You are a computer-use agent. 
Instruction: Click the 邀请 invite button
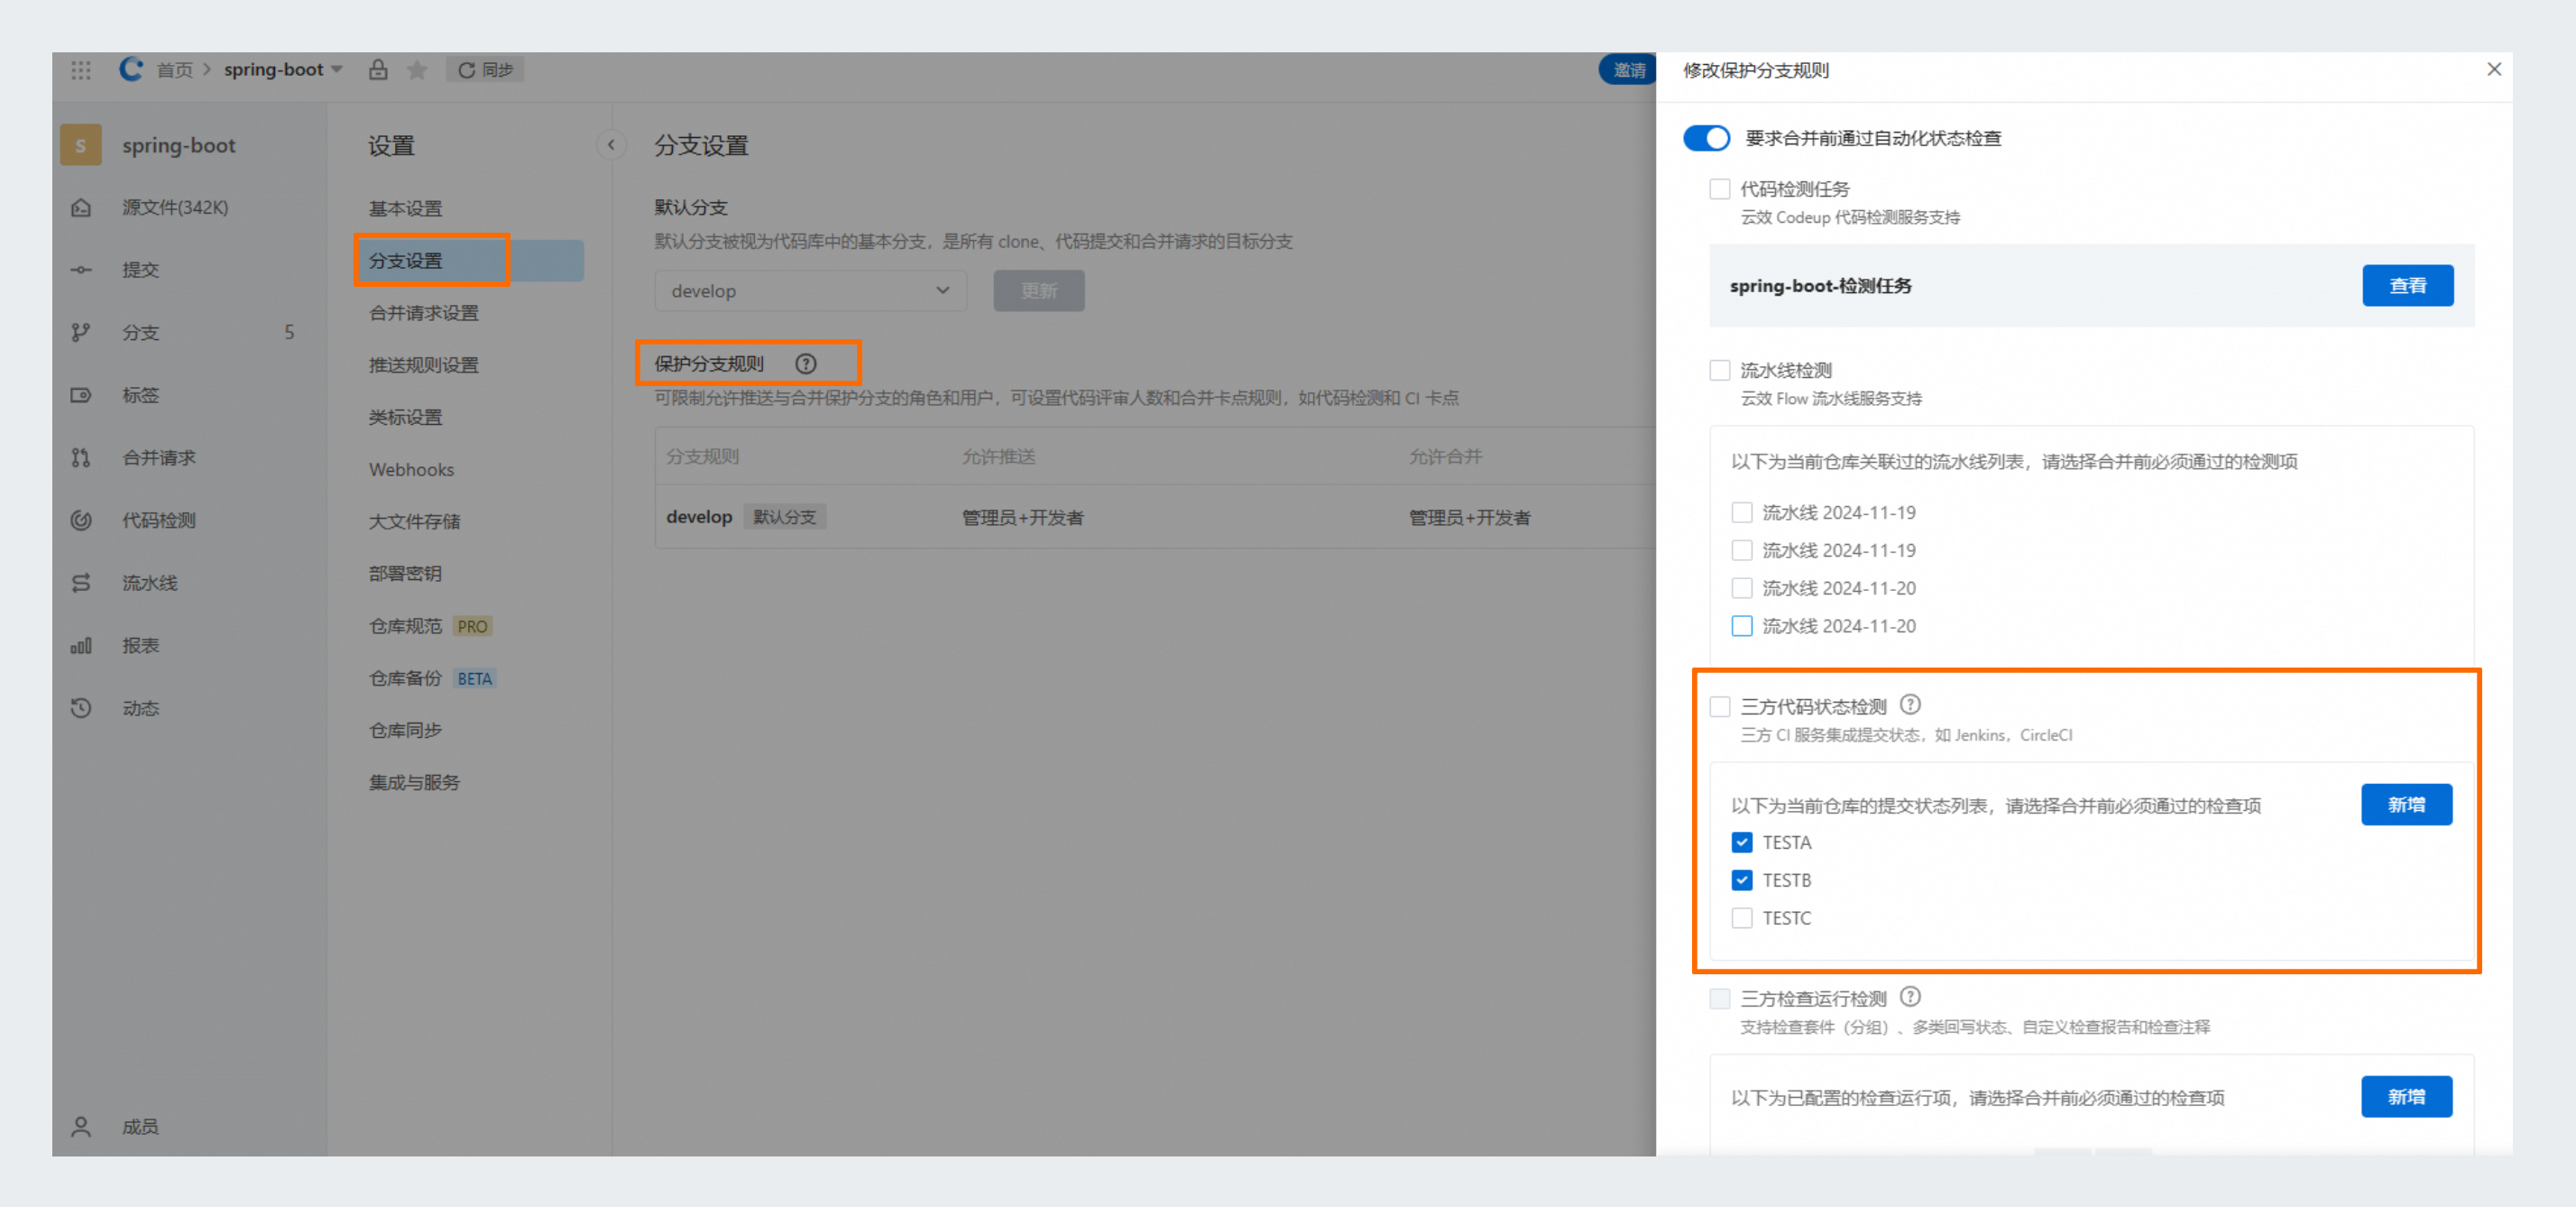coord(1628,69)
